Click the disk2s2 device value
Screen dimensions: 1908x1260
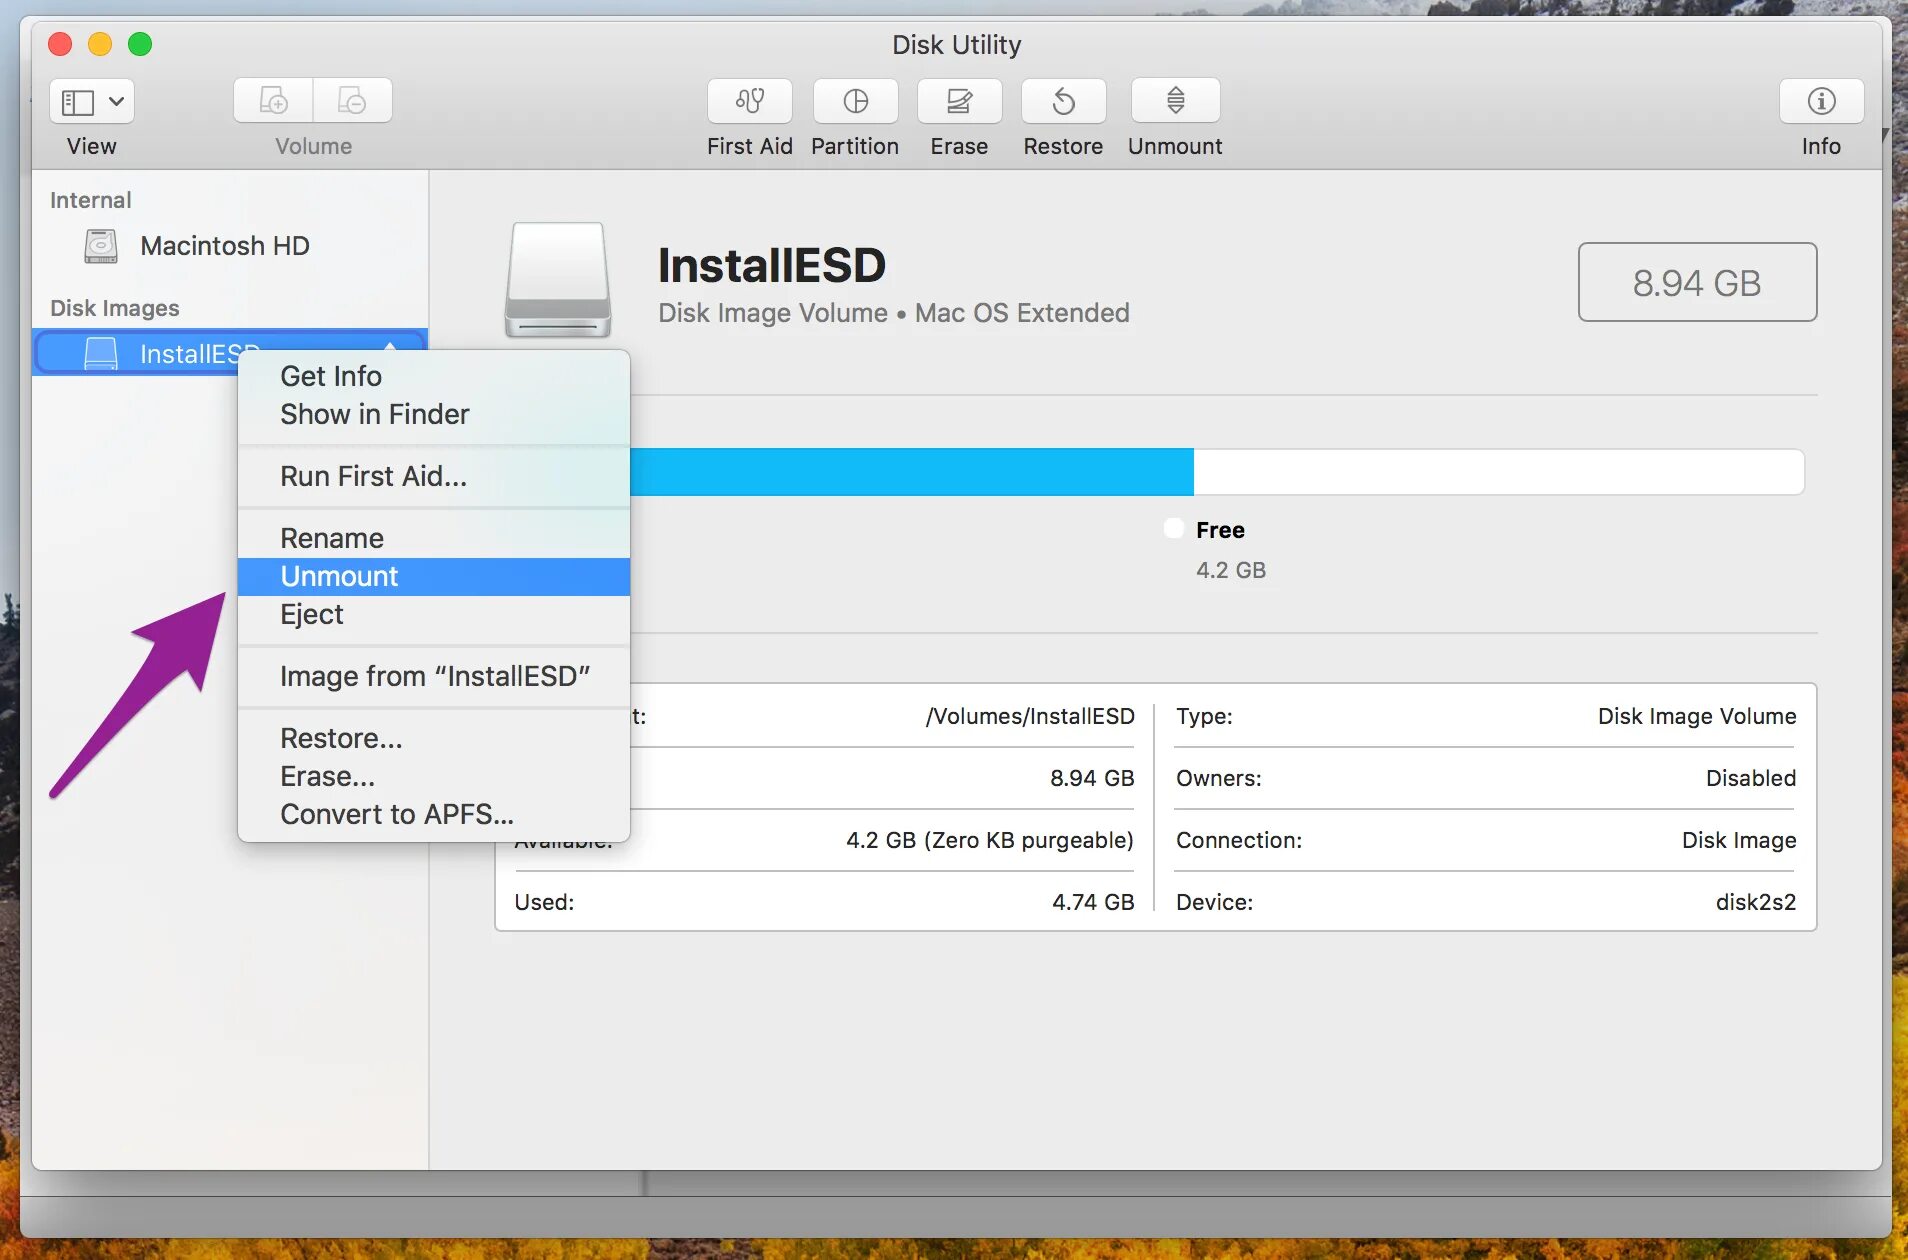tap(1756, 902)
